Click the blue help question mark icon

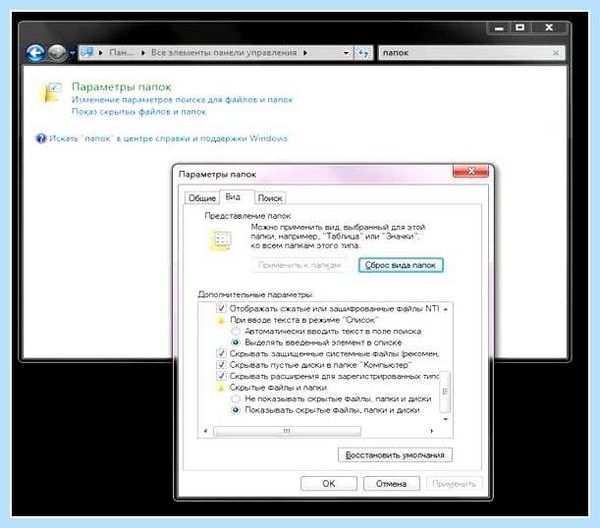pos(41,138)
